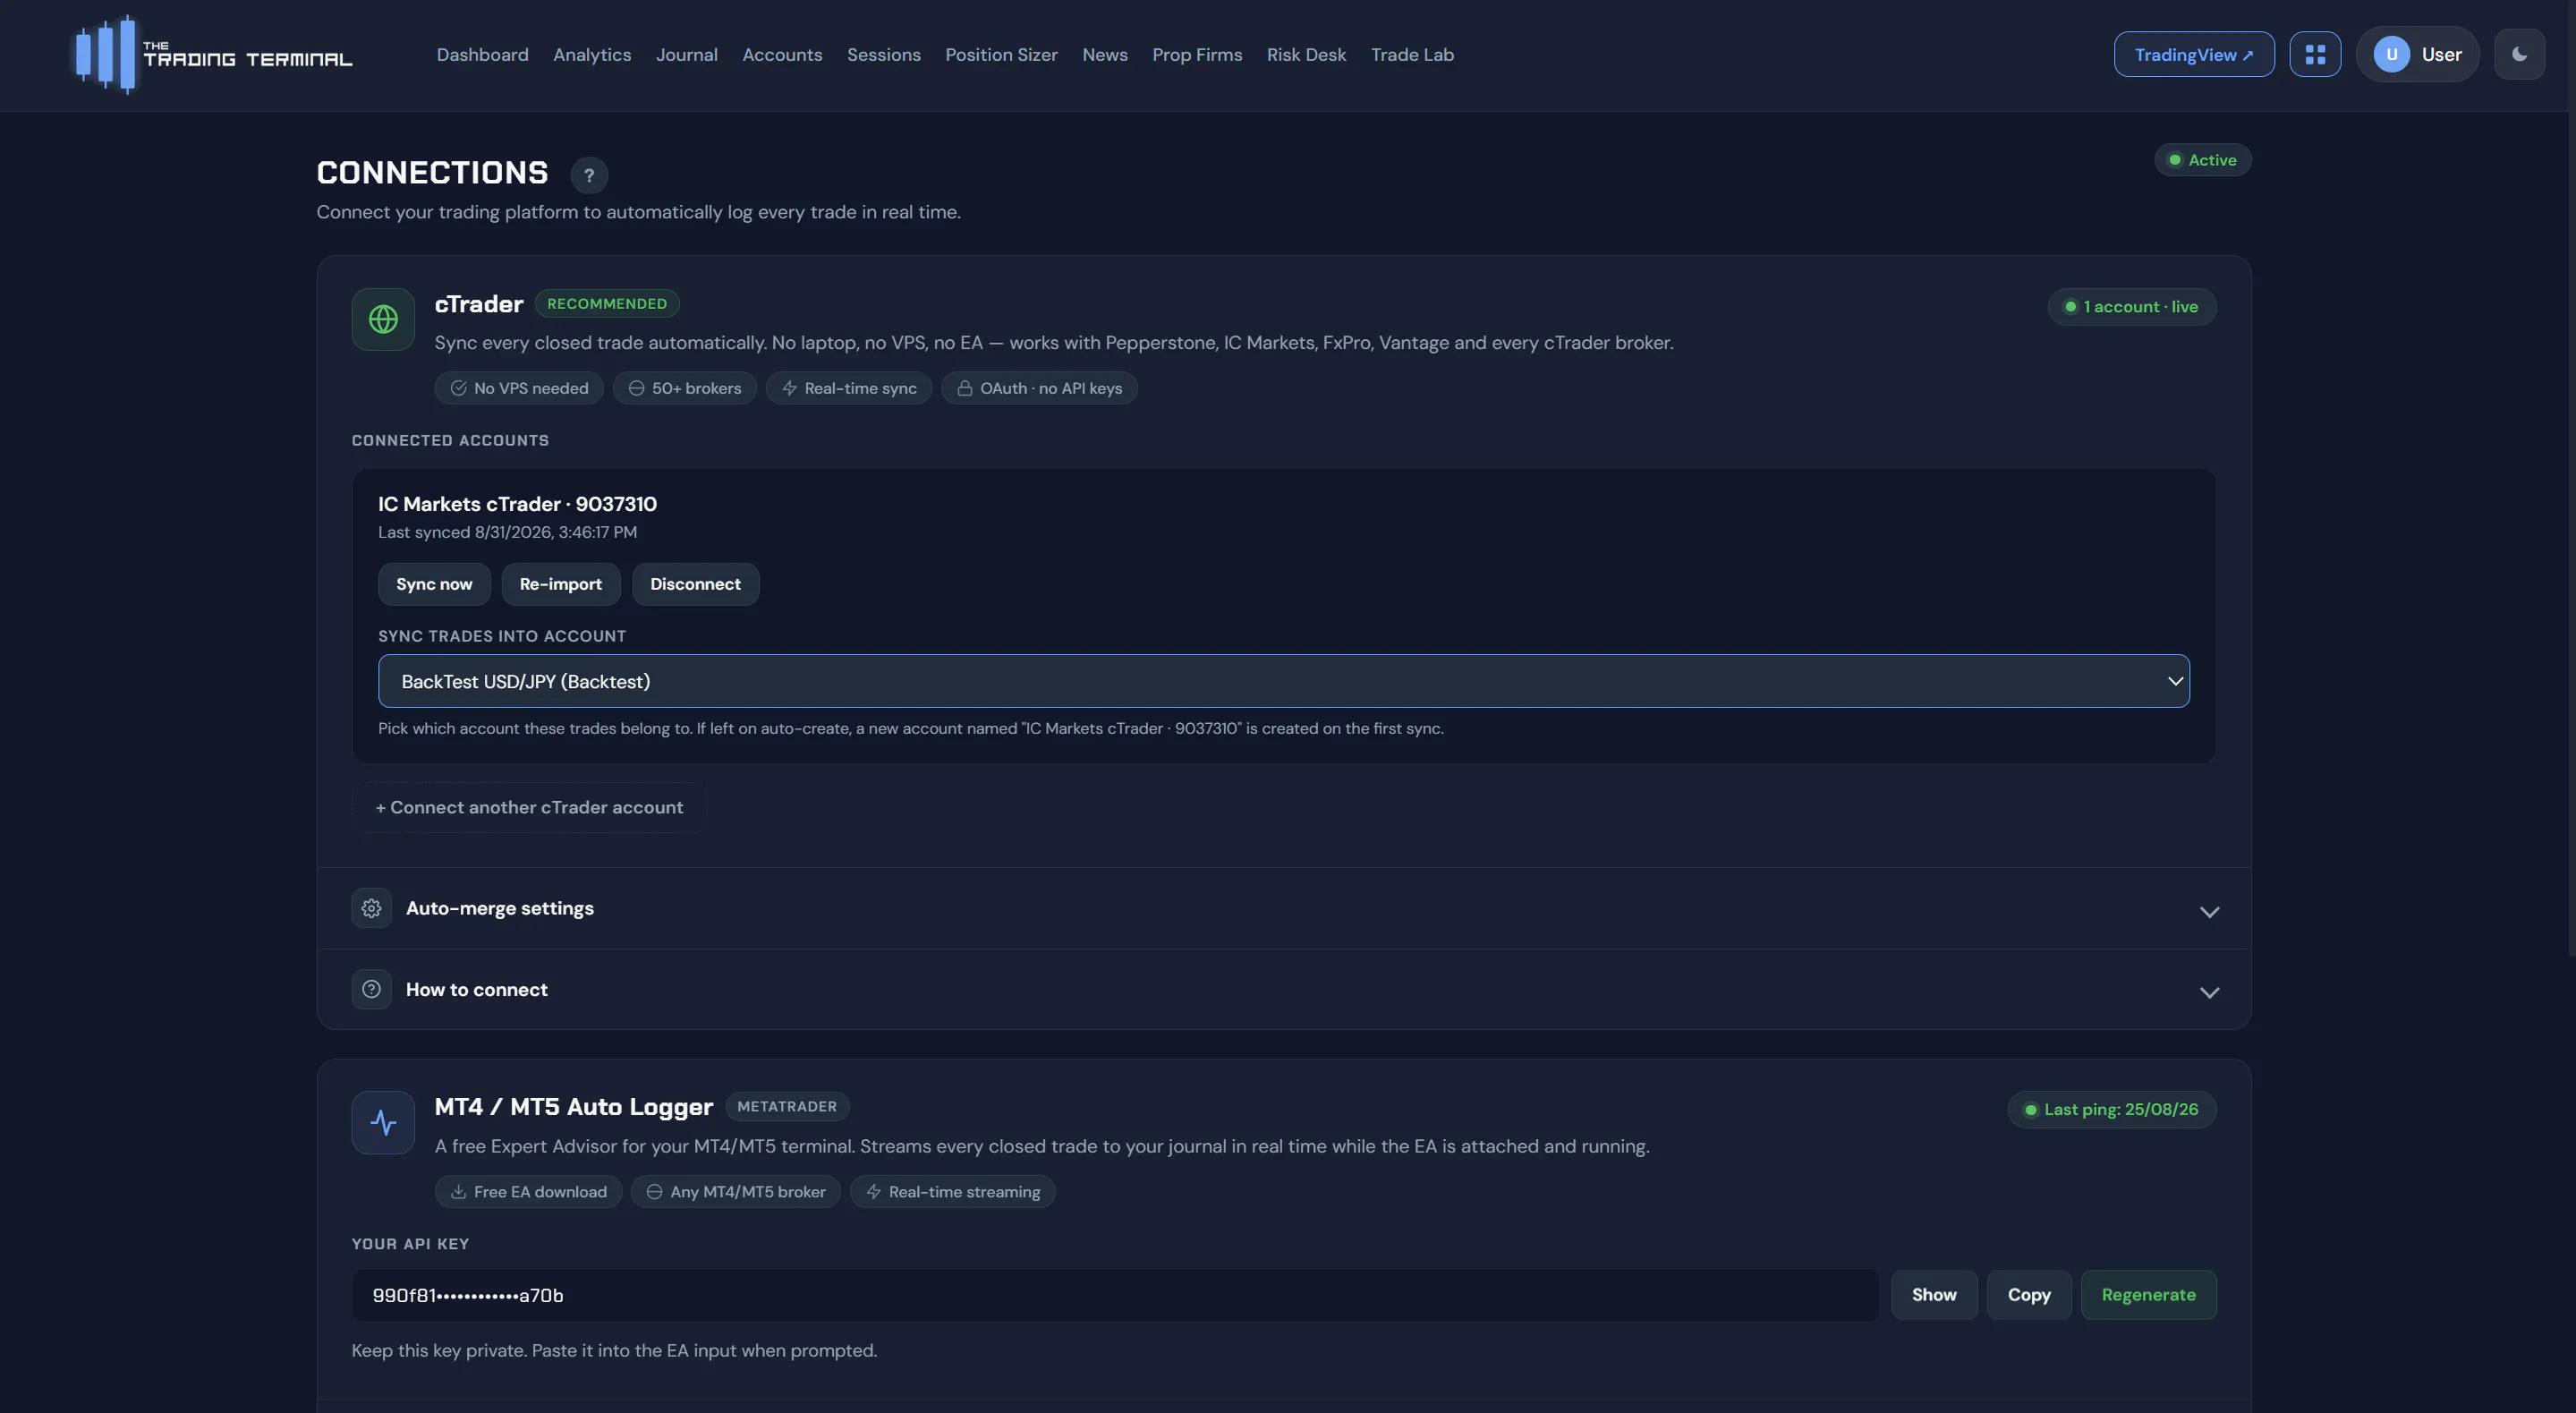Expand Auto-merge settings chevron
This screenshot has width=2576, height=1413.
pyautogui.click(x=2209, y=911)
